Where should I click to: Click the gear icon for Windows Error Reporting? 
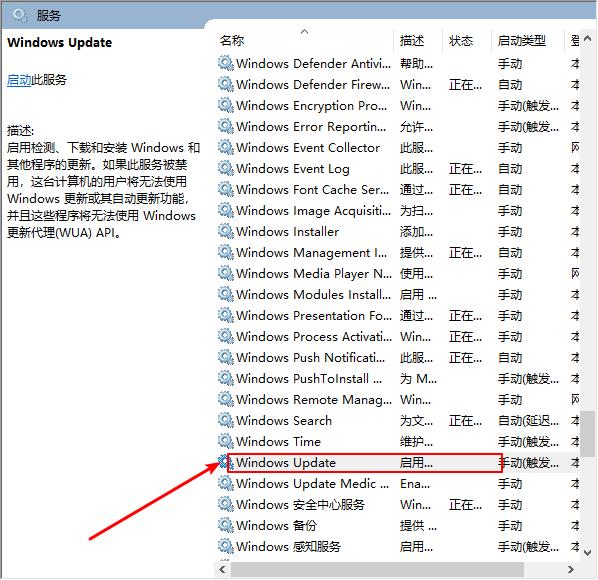pyautogui.click(x=226, y=126)
